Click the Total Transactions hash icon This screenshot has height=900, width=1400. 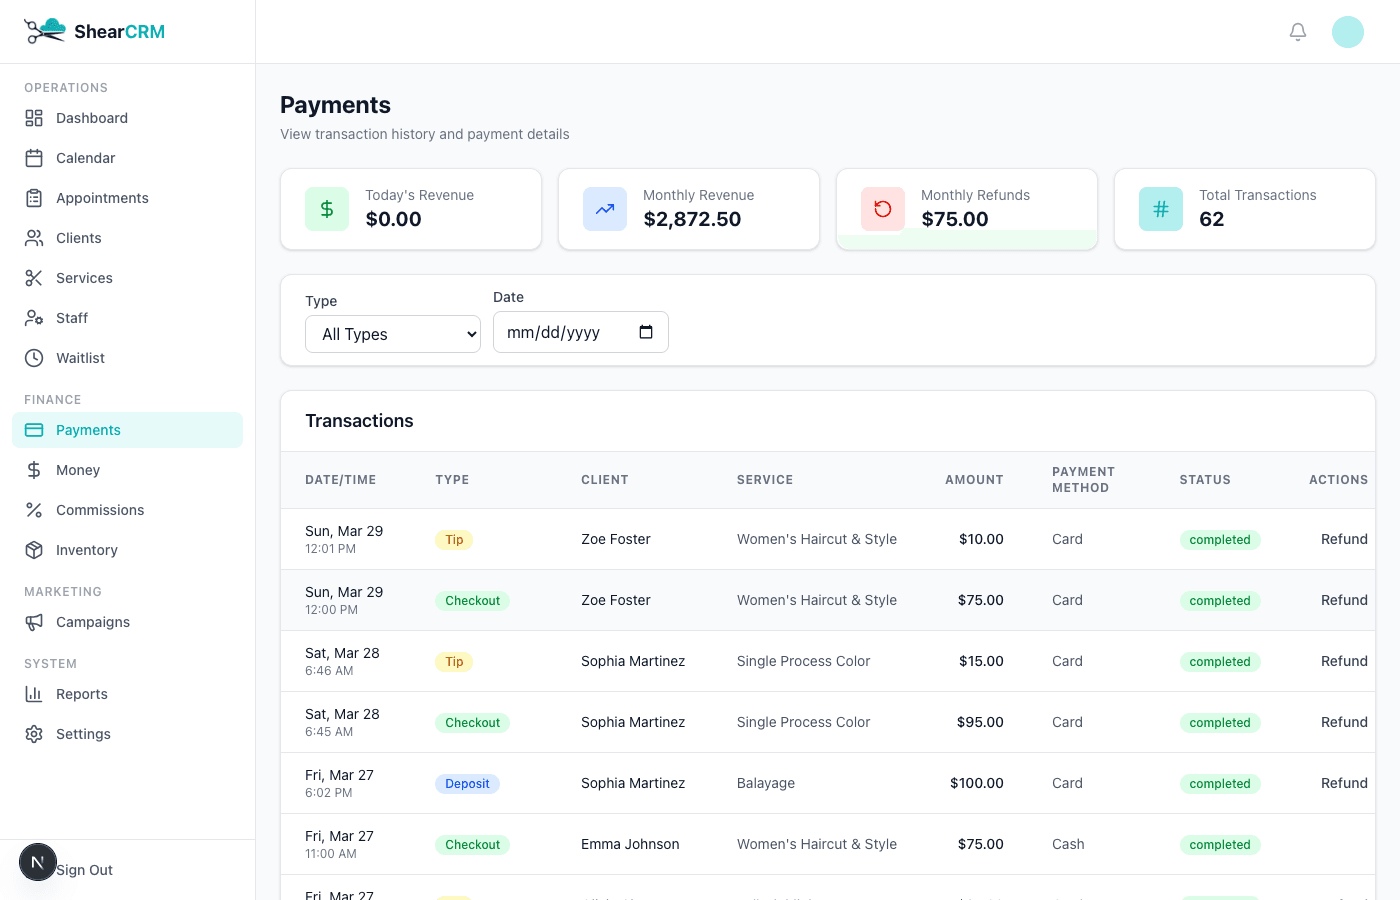(x=1161, y=209)
